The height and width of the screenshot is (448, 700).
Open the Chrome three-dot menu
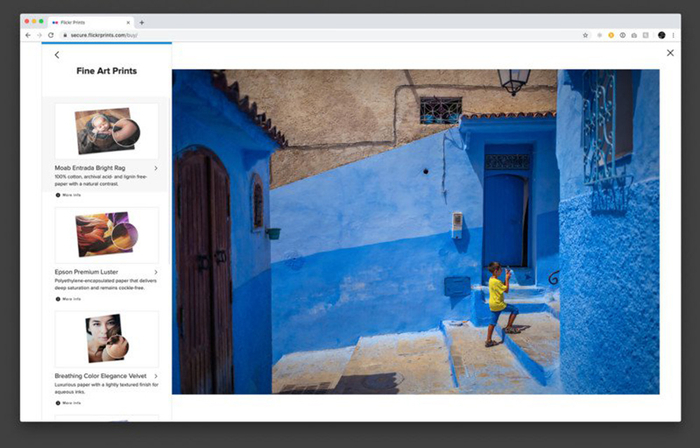[673, 35]
